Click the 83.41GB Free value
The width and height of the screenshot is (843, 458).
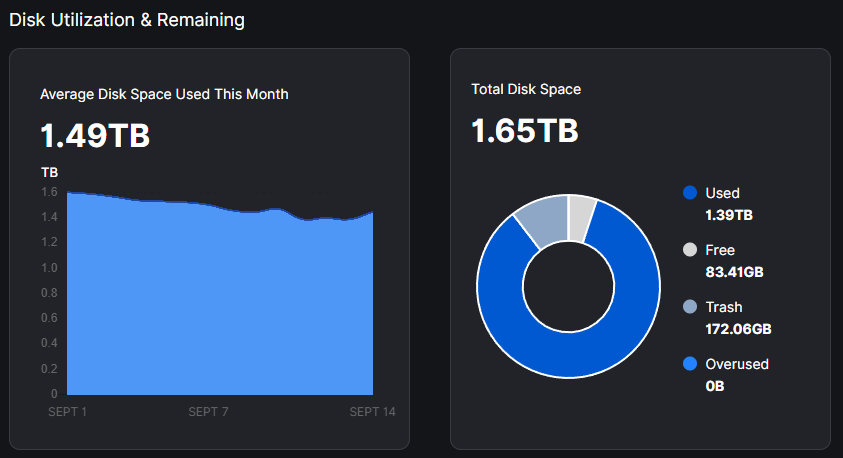[735, 271]
